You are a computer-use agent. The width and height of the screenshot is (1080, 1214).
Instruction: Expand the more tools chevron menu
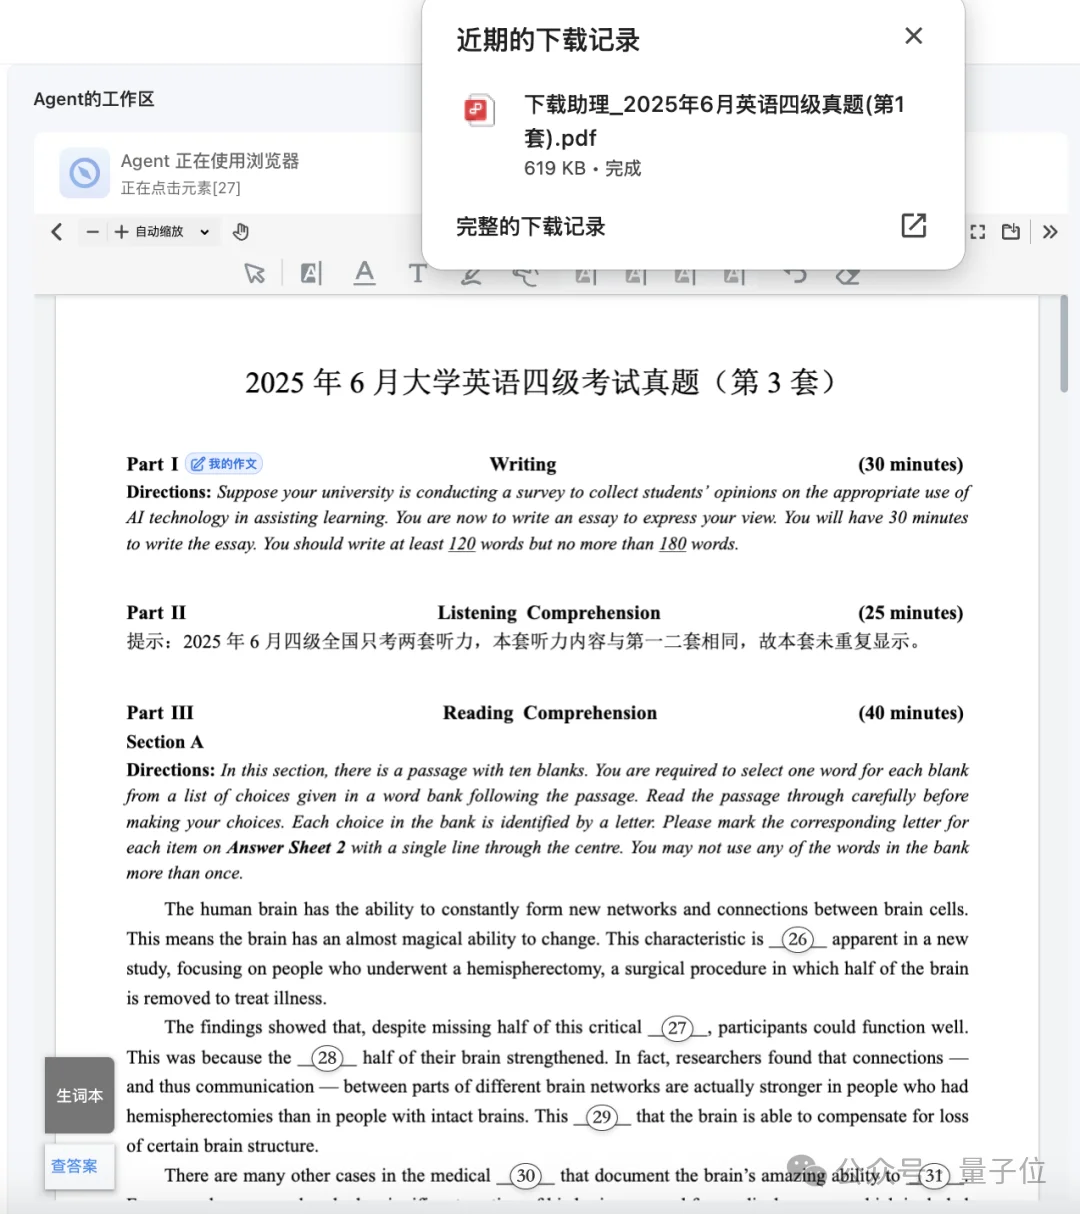(x=1049, y=231)
